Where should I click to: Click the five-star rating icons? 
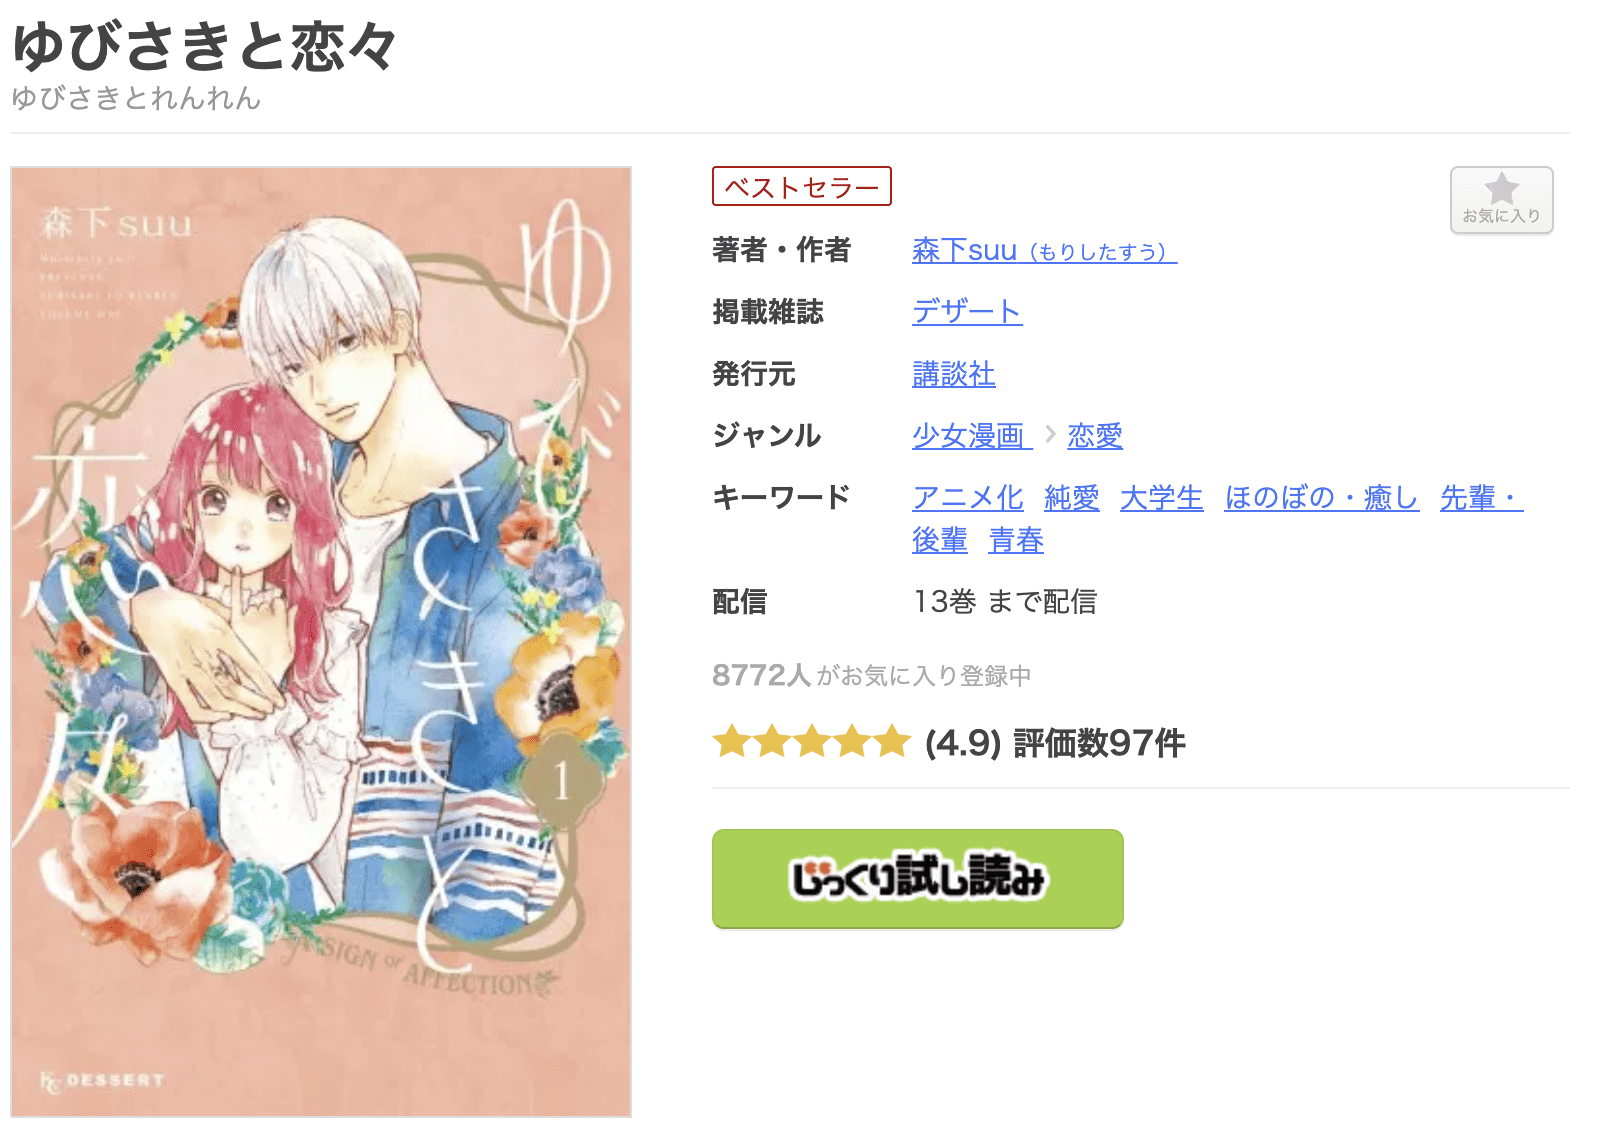[x=811, y=742]
